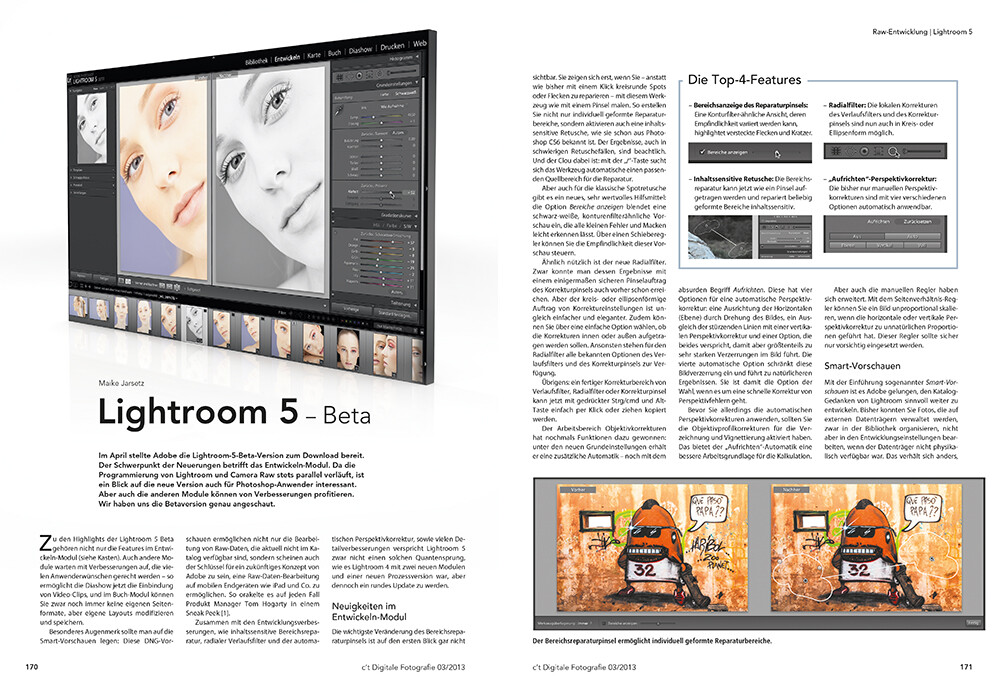Click the Fertig button below graffiti image
Image resolution: width=1000 pixels, height=700 pixels.
pos(974,623)
